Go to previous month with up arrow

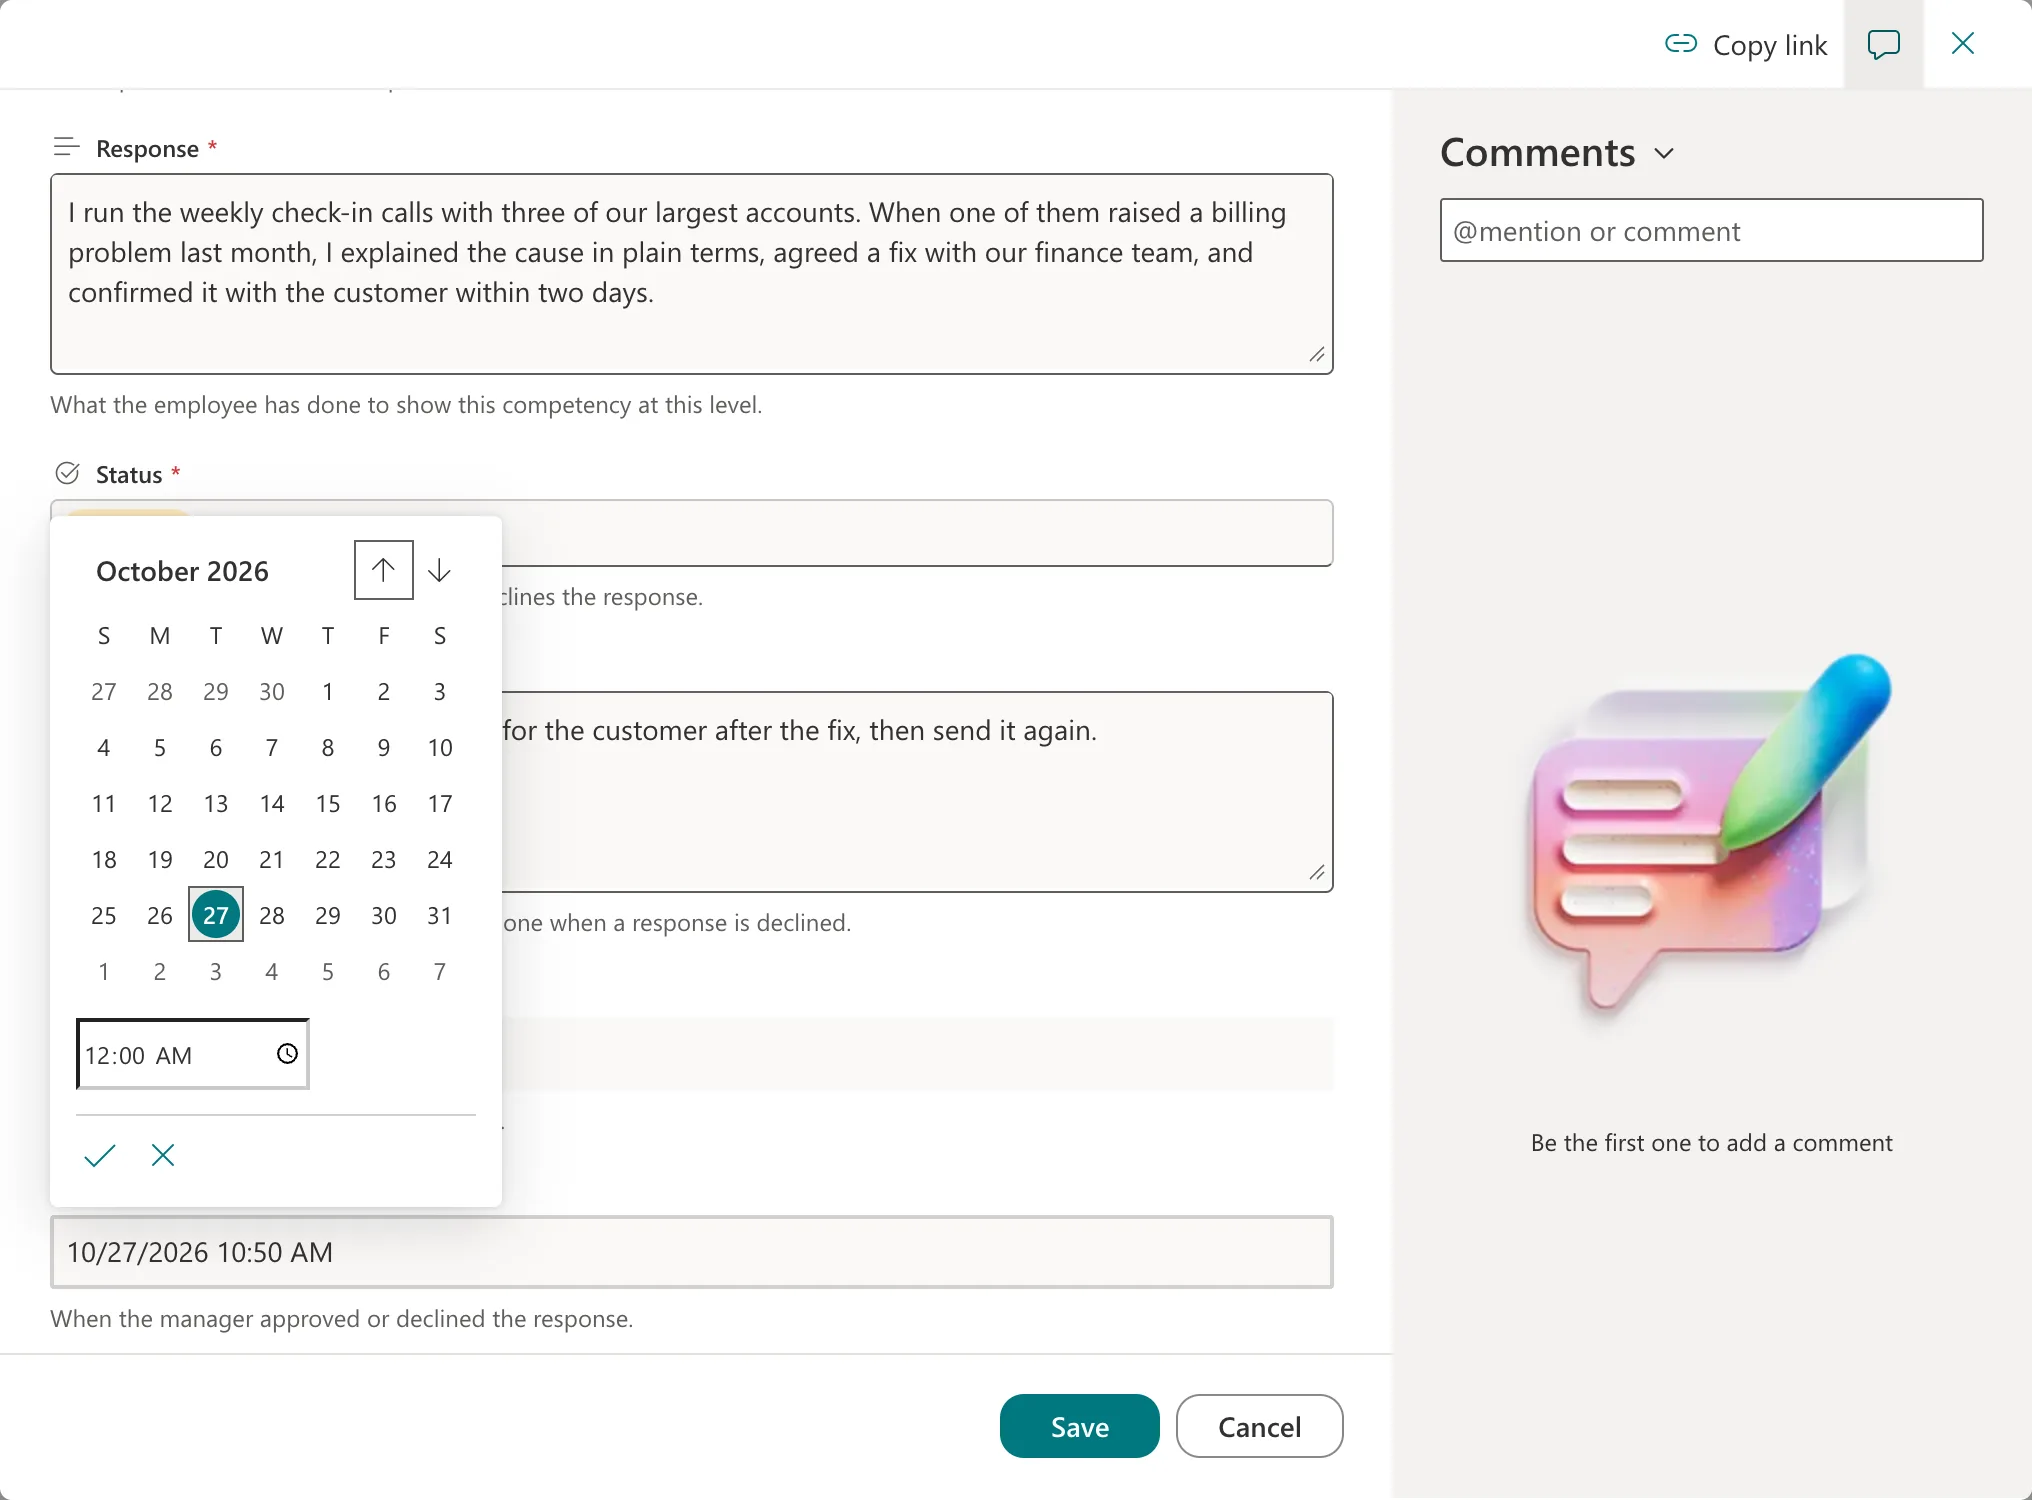coord(383,570)
